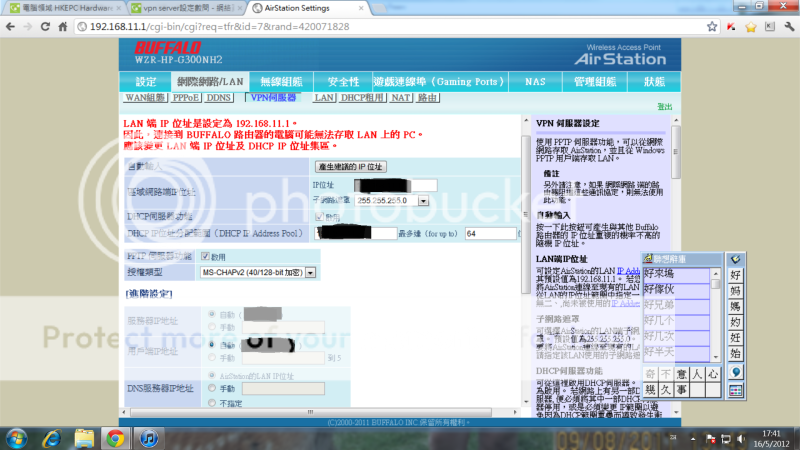Open Windows Explorer folder on the taskbar

[x=84, y=439]
